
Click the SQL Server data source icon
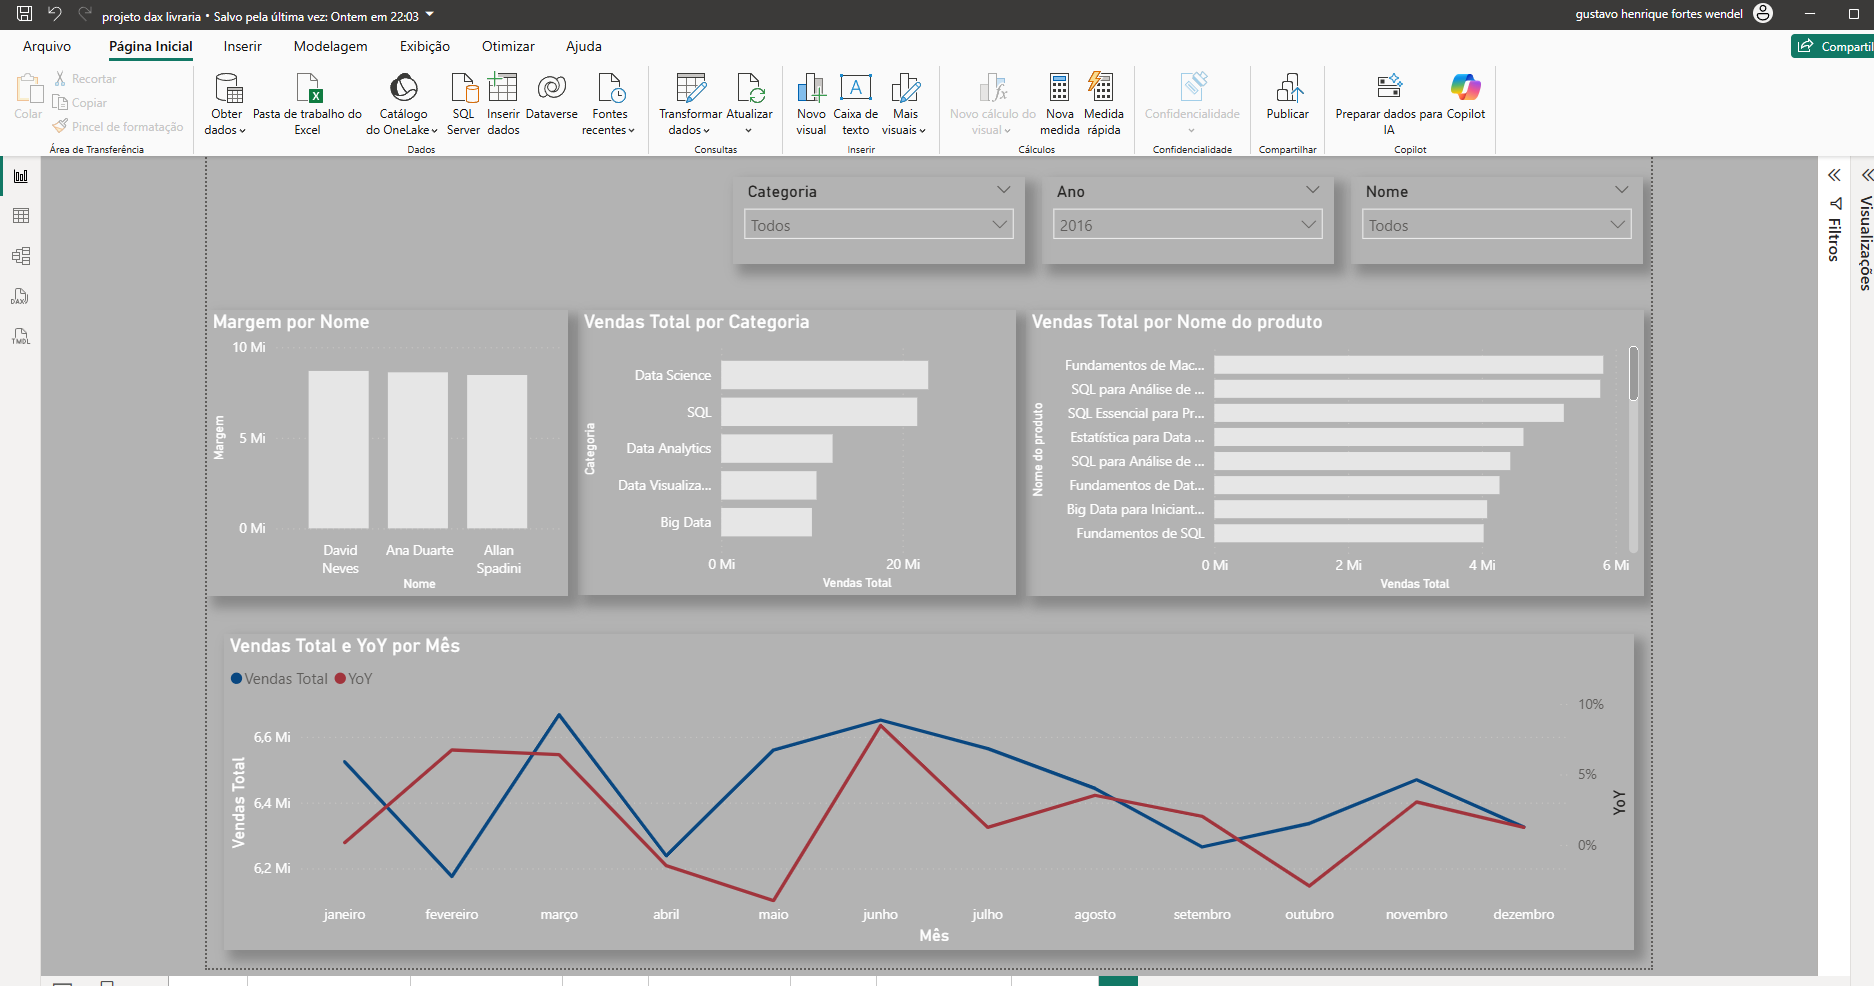pos(464,88)
